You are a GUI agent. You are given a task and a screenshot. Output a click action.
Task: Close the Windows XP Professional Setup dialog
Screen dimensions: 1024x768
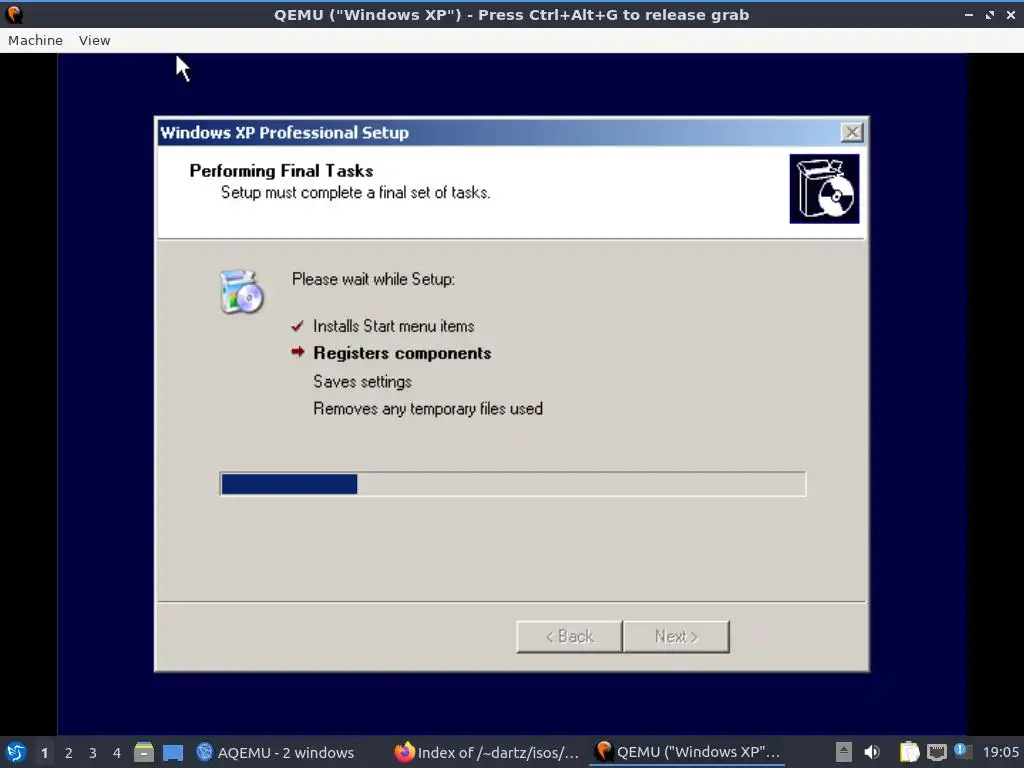852,133
